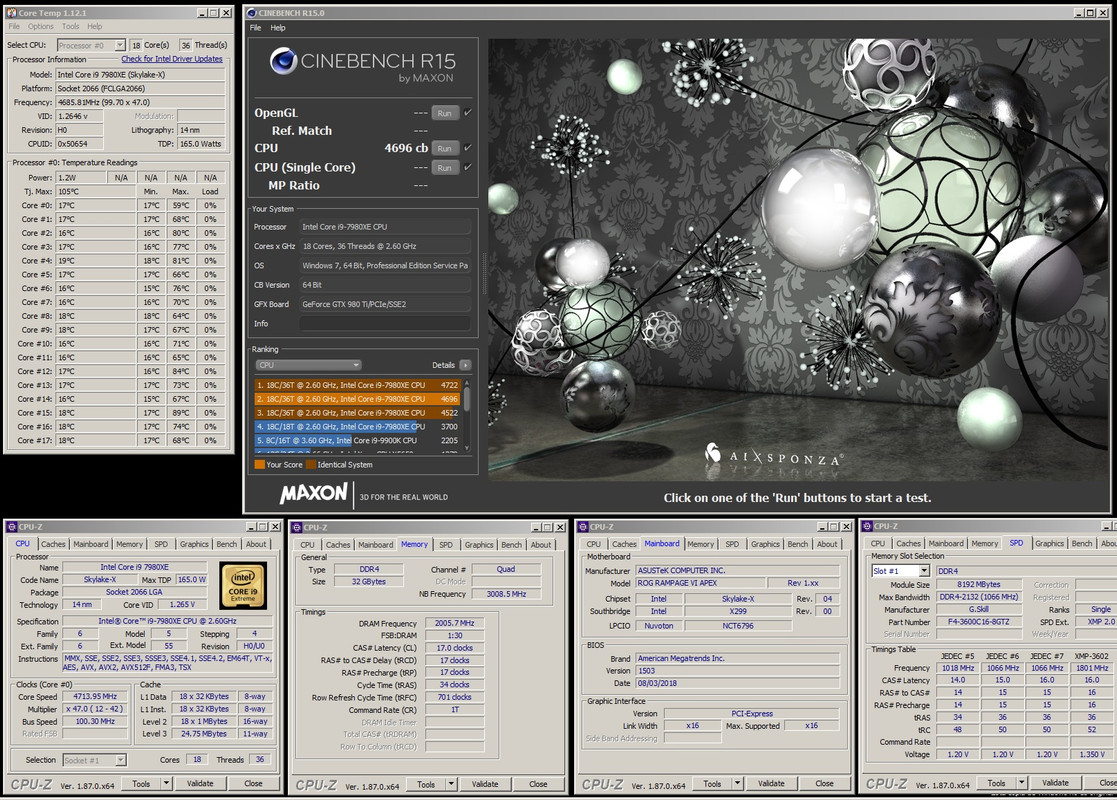
Task: Click the orange Your Score legend swatch
Action: [259, 464]
